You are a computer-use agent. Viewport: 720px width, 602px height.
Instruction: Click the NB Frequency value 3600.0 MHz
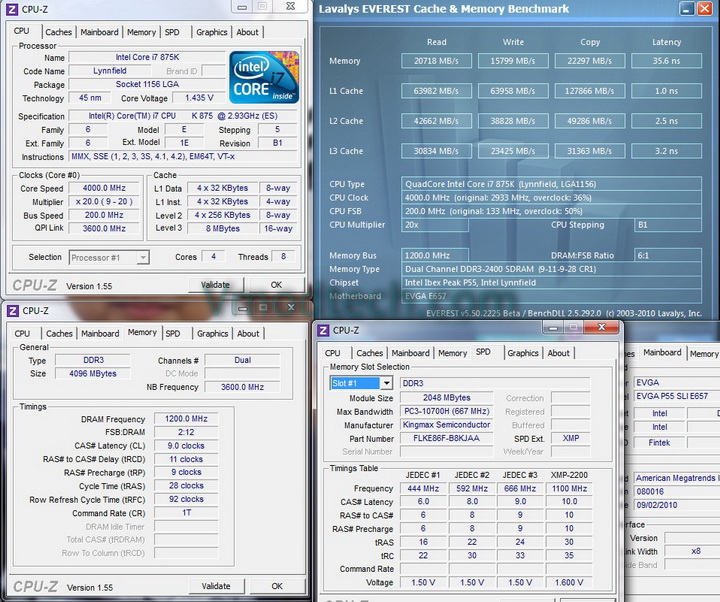(x=242, y=387)
